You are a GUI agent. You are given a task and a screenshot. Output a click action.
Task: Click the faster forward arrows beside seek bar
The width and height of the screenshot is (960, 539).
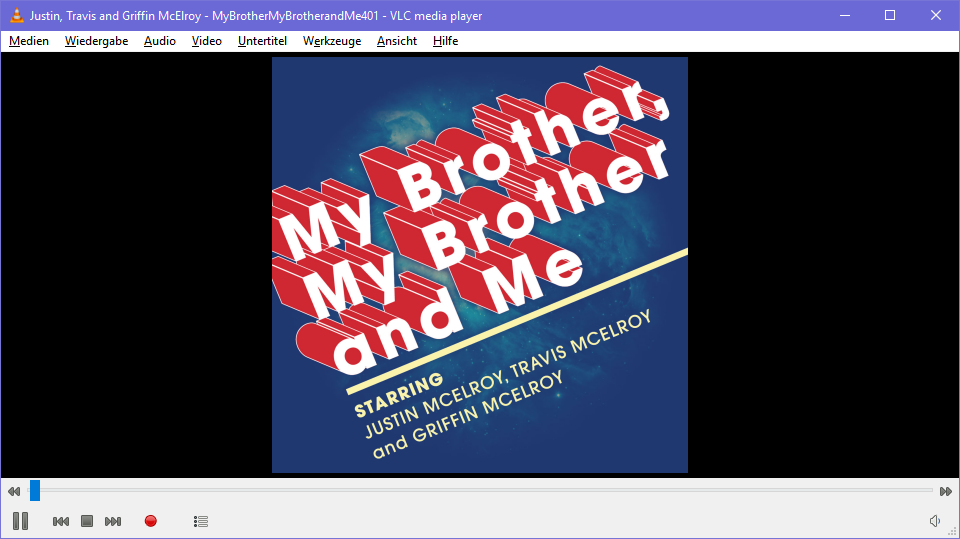(945, 491)
